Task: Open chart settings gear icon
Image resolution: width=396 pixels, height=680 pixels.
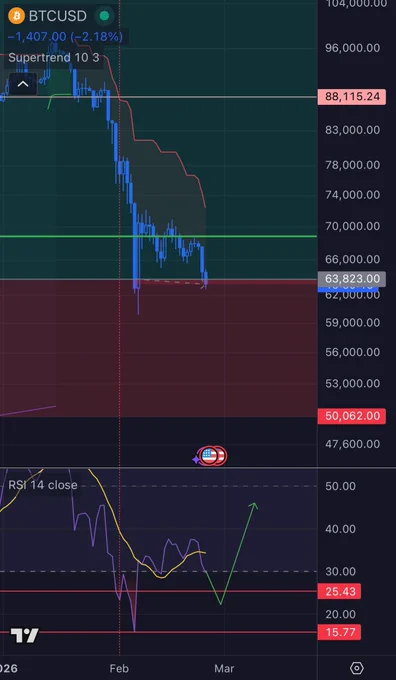Action: click(357, 667)
